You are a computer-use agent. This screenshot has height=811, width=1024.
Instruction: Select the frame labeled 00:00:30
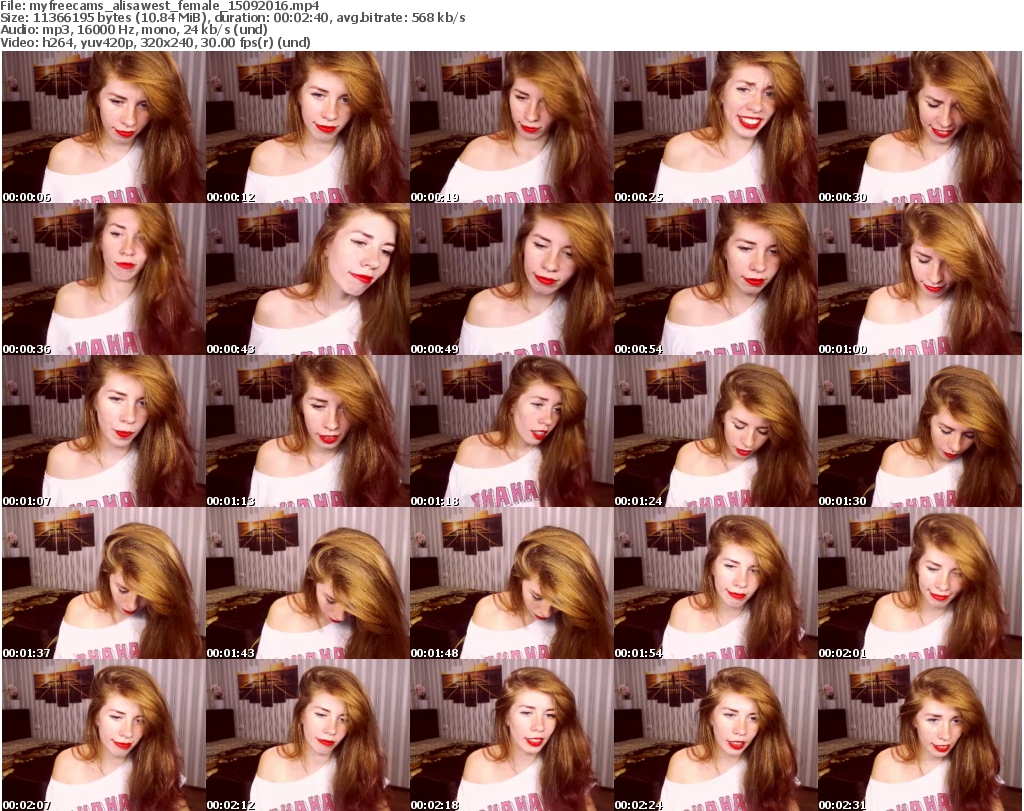point(920,127)
